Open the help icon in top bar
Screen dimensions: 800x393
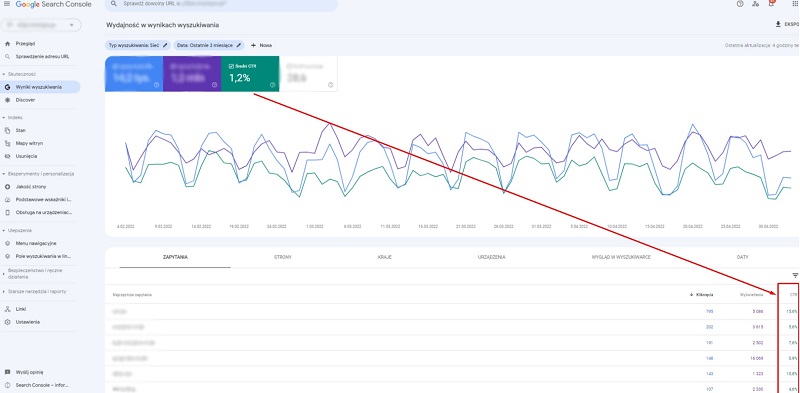tap(740, 4)
